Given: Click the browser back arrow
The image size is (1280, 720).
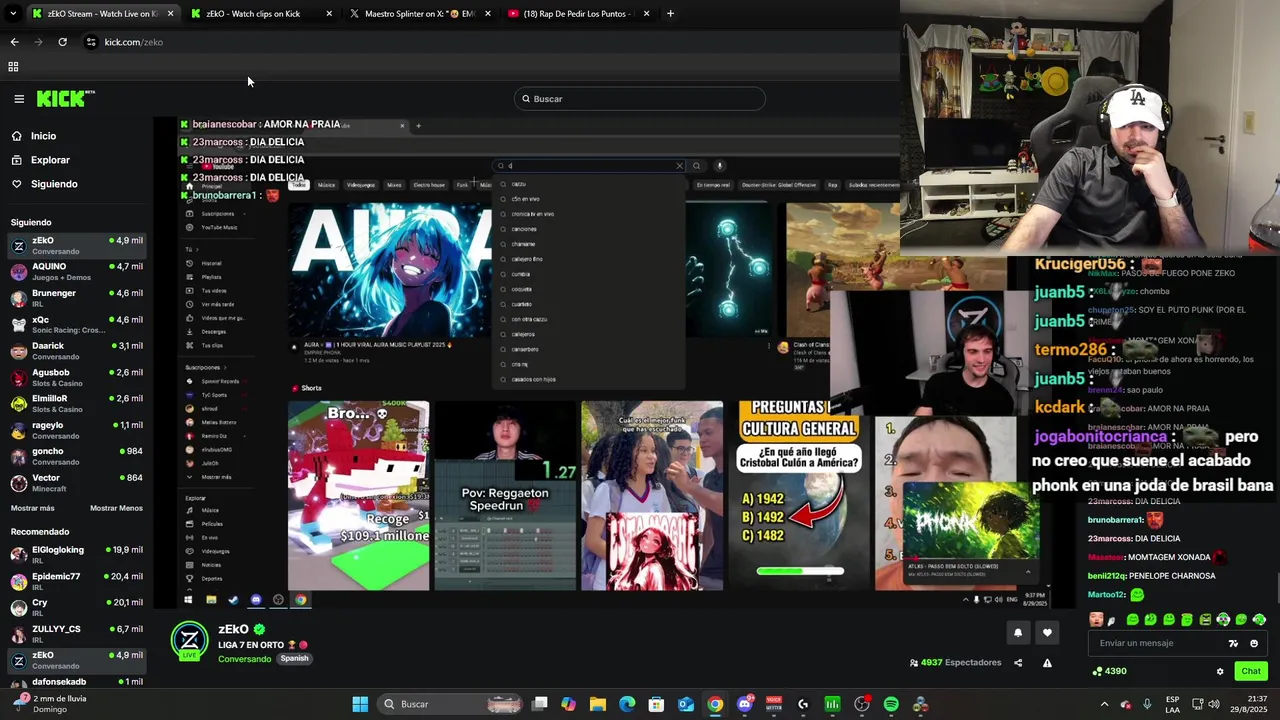Looking at the screenshot, I should click(14, 42).
